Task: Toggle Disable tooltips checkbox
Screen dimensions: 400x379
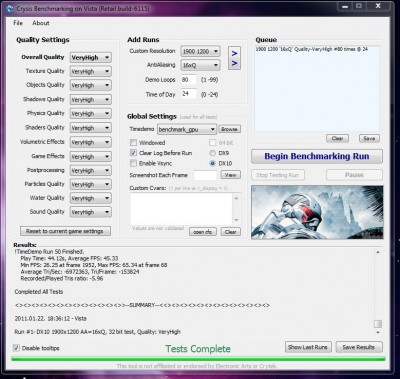Action: (16, 348)
